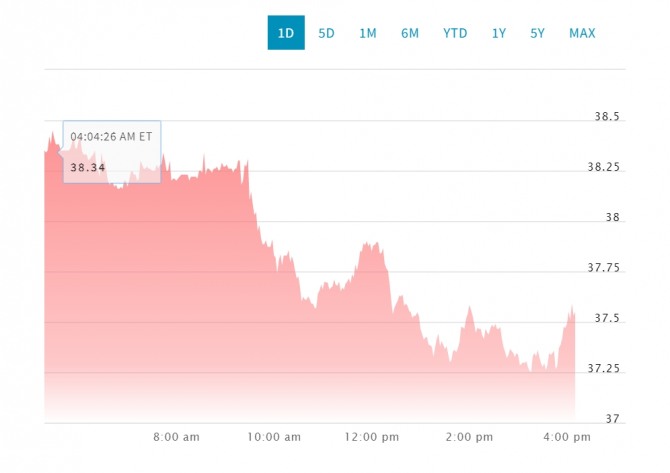Viewport: 670px width, 473px height.
Task: Choose the MAX range tab
Action: pos(582,33)
